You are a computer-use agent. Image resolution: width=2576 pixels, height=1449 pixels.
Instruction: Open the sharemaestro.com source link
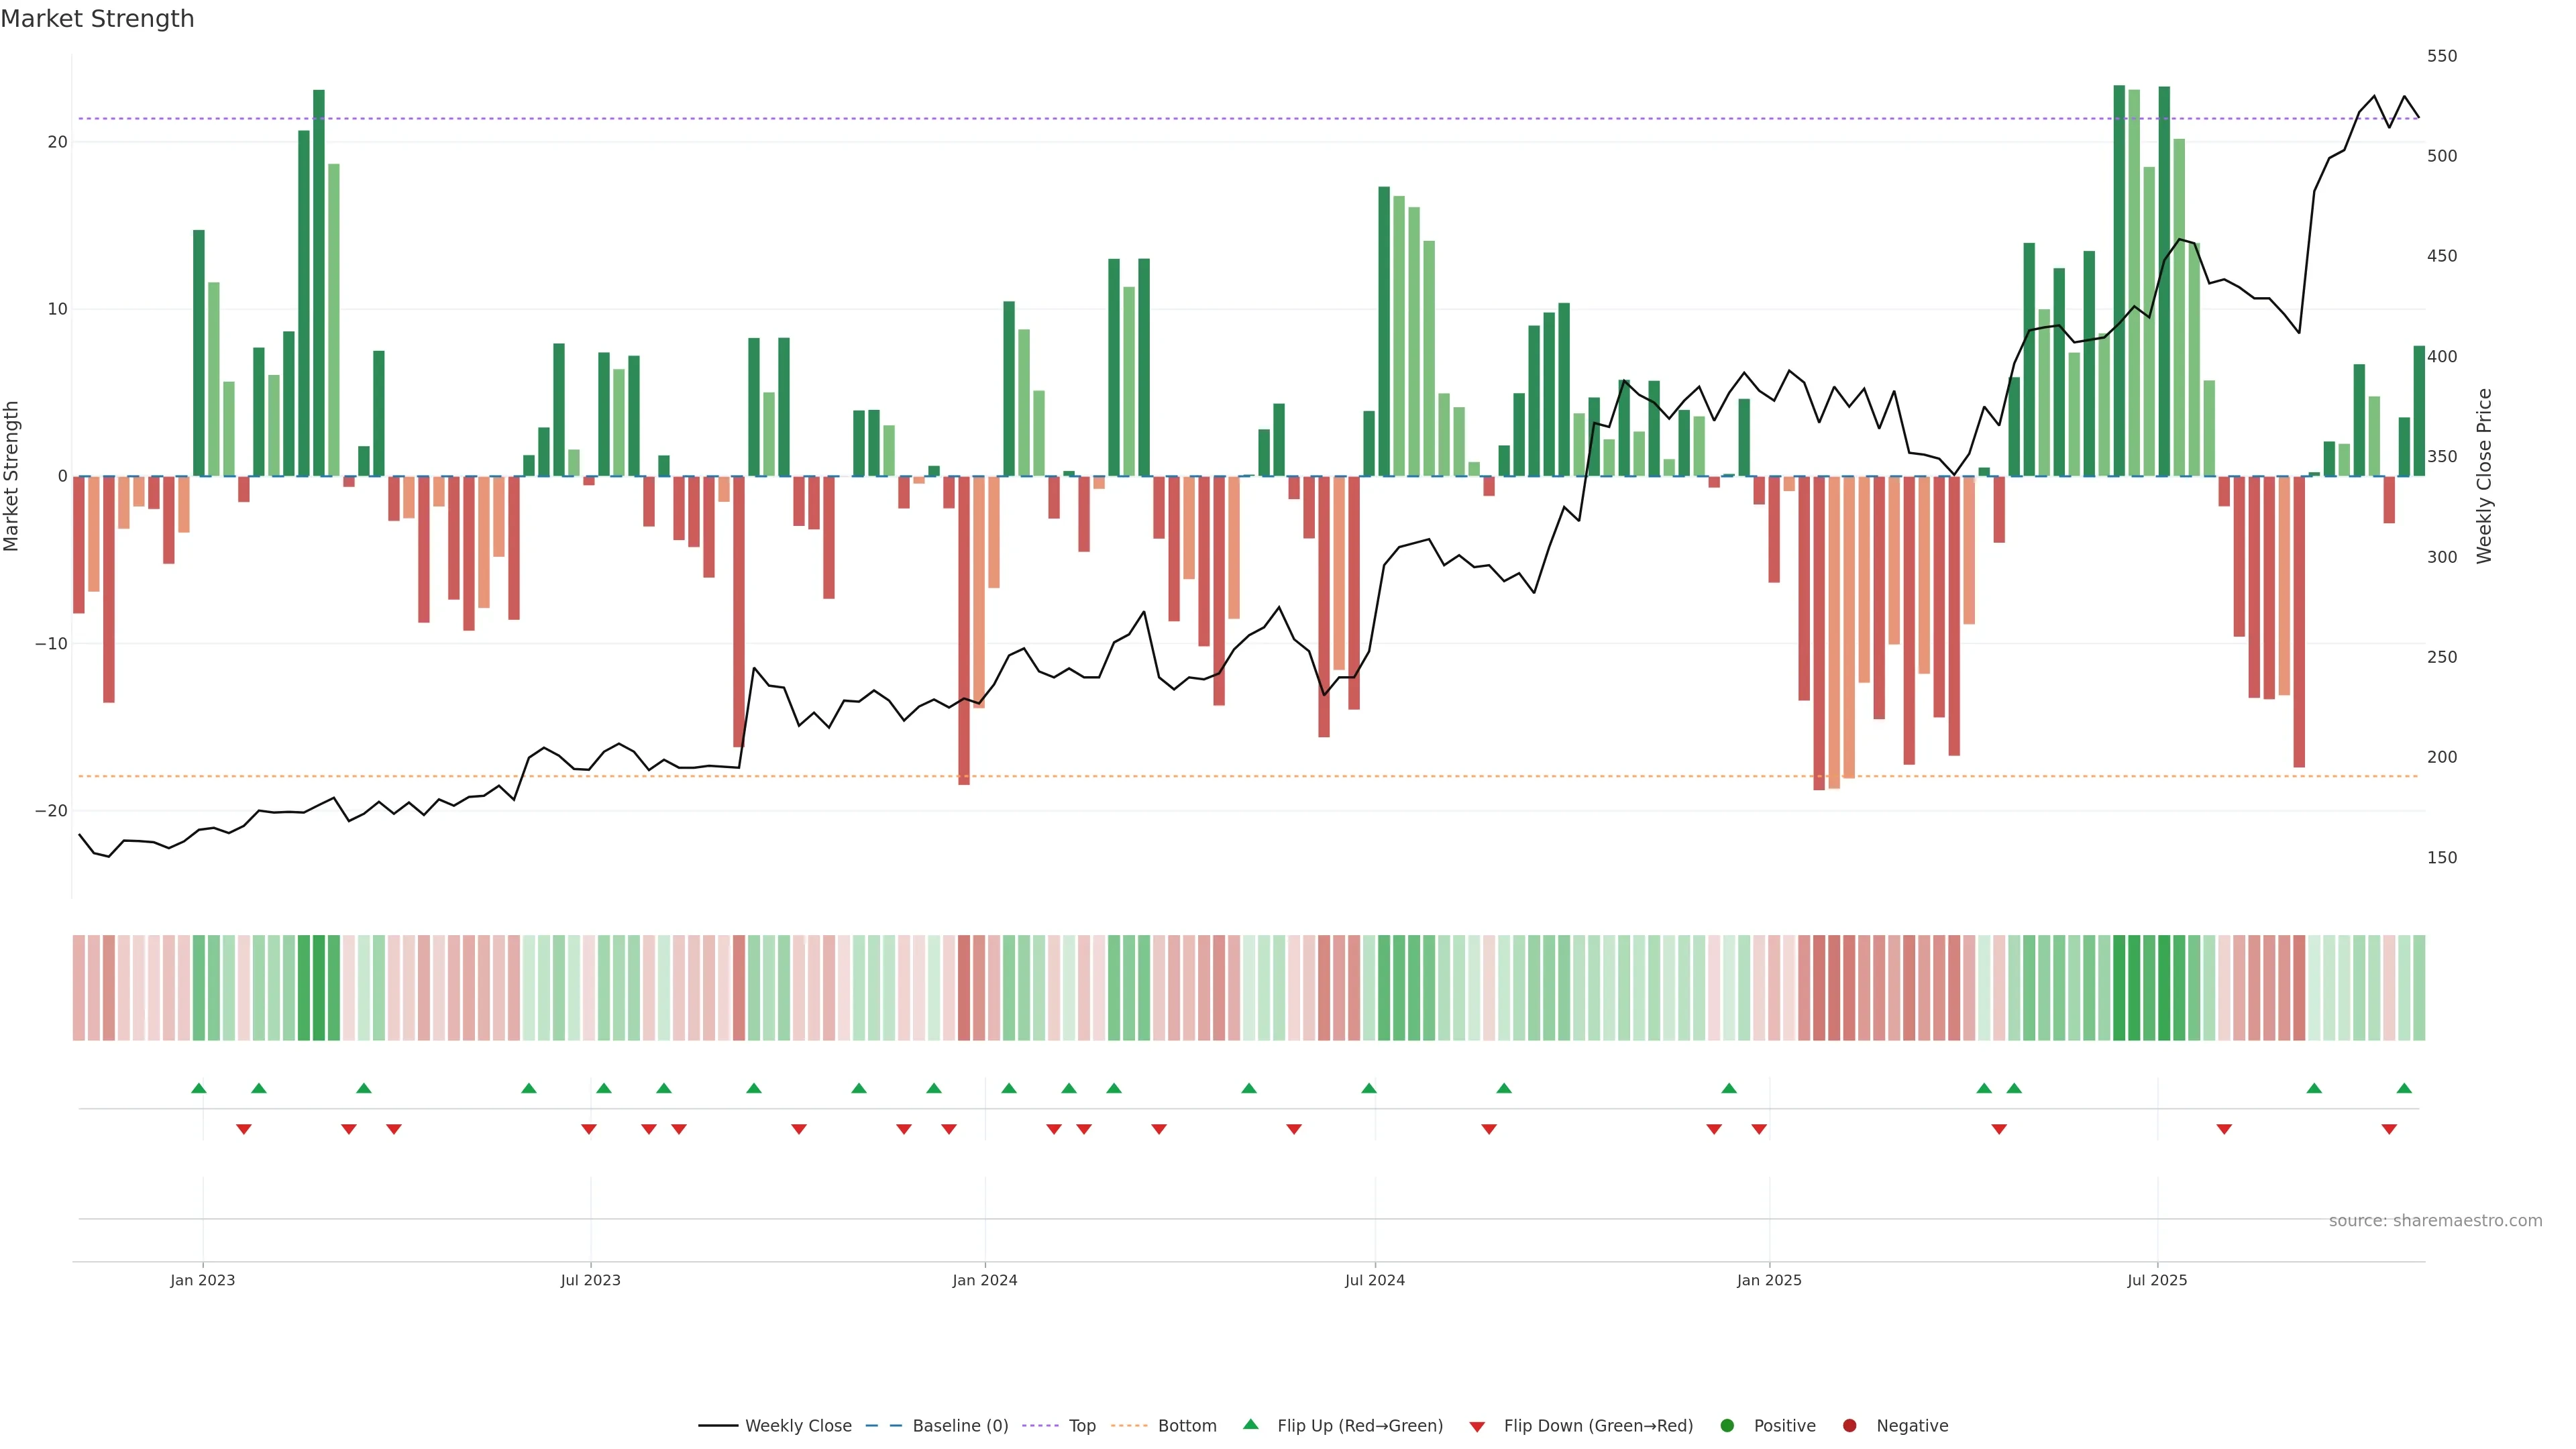[x=2435, y=1220]
